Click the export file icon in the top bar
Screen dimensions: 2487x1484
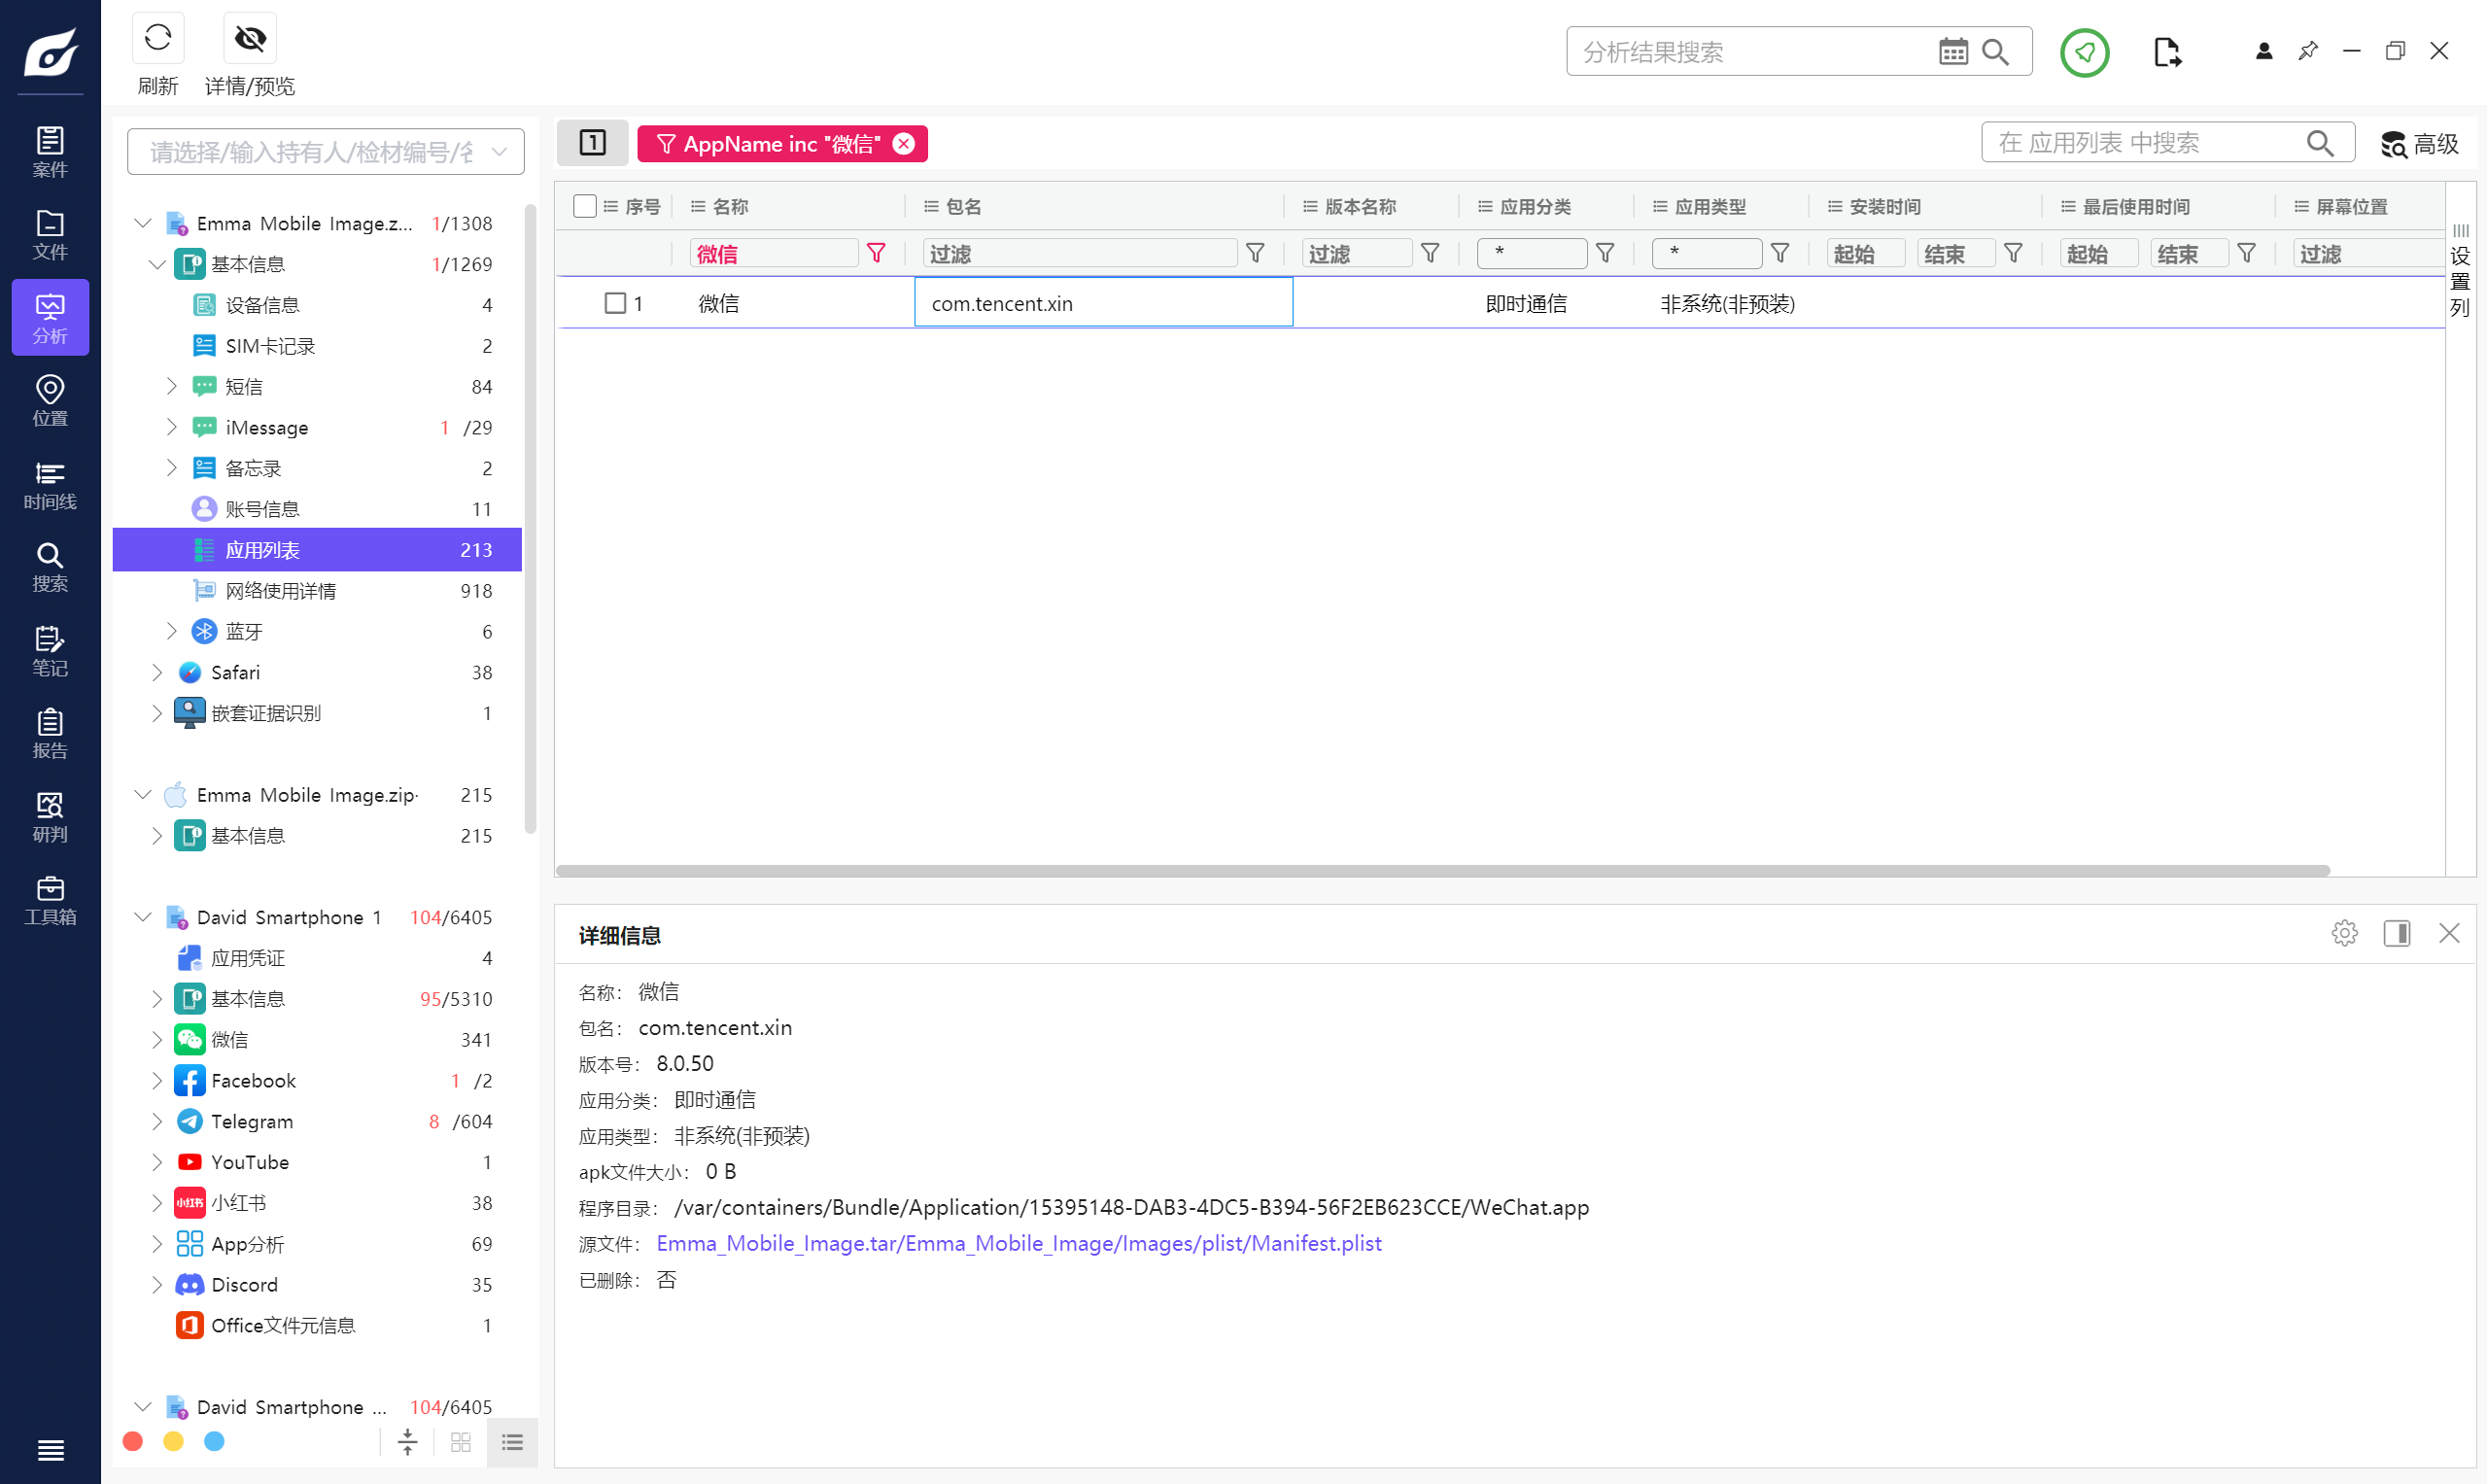(2166, 52)
